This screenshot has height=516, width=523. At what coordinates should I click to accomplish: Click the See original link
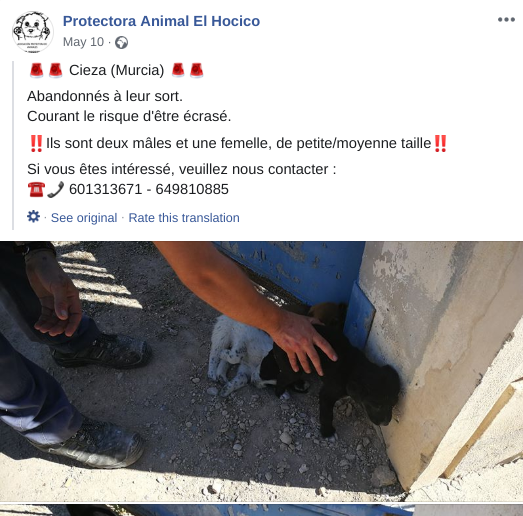pyautogui.click(x=84, y=218)
